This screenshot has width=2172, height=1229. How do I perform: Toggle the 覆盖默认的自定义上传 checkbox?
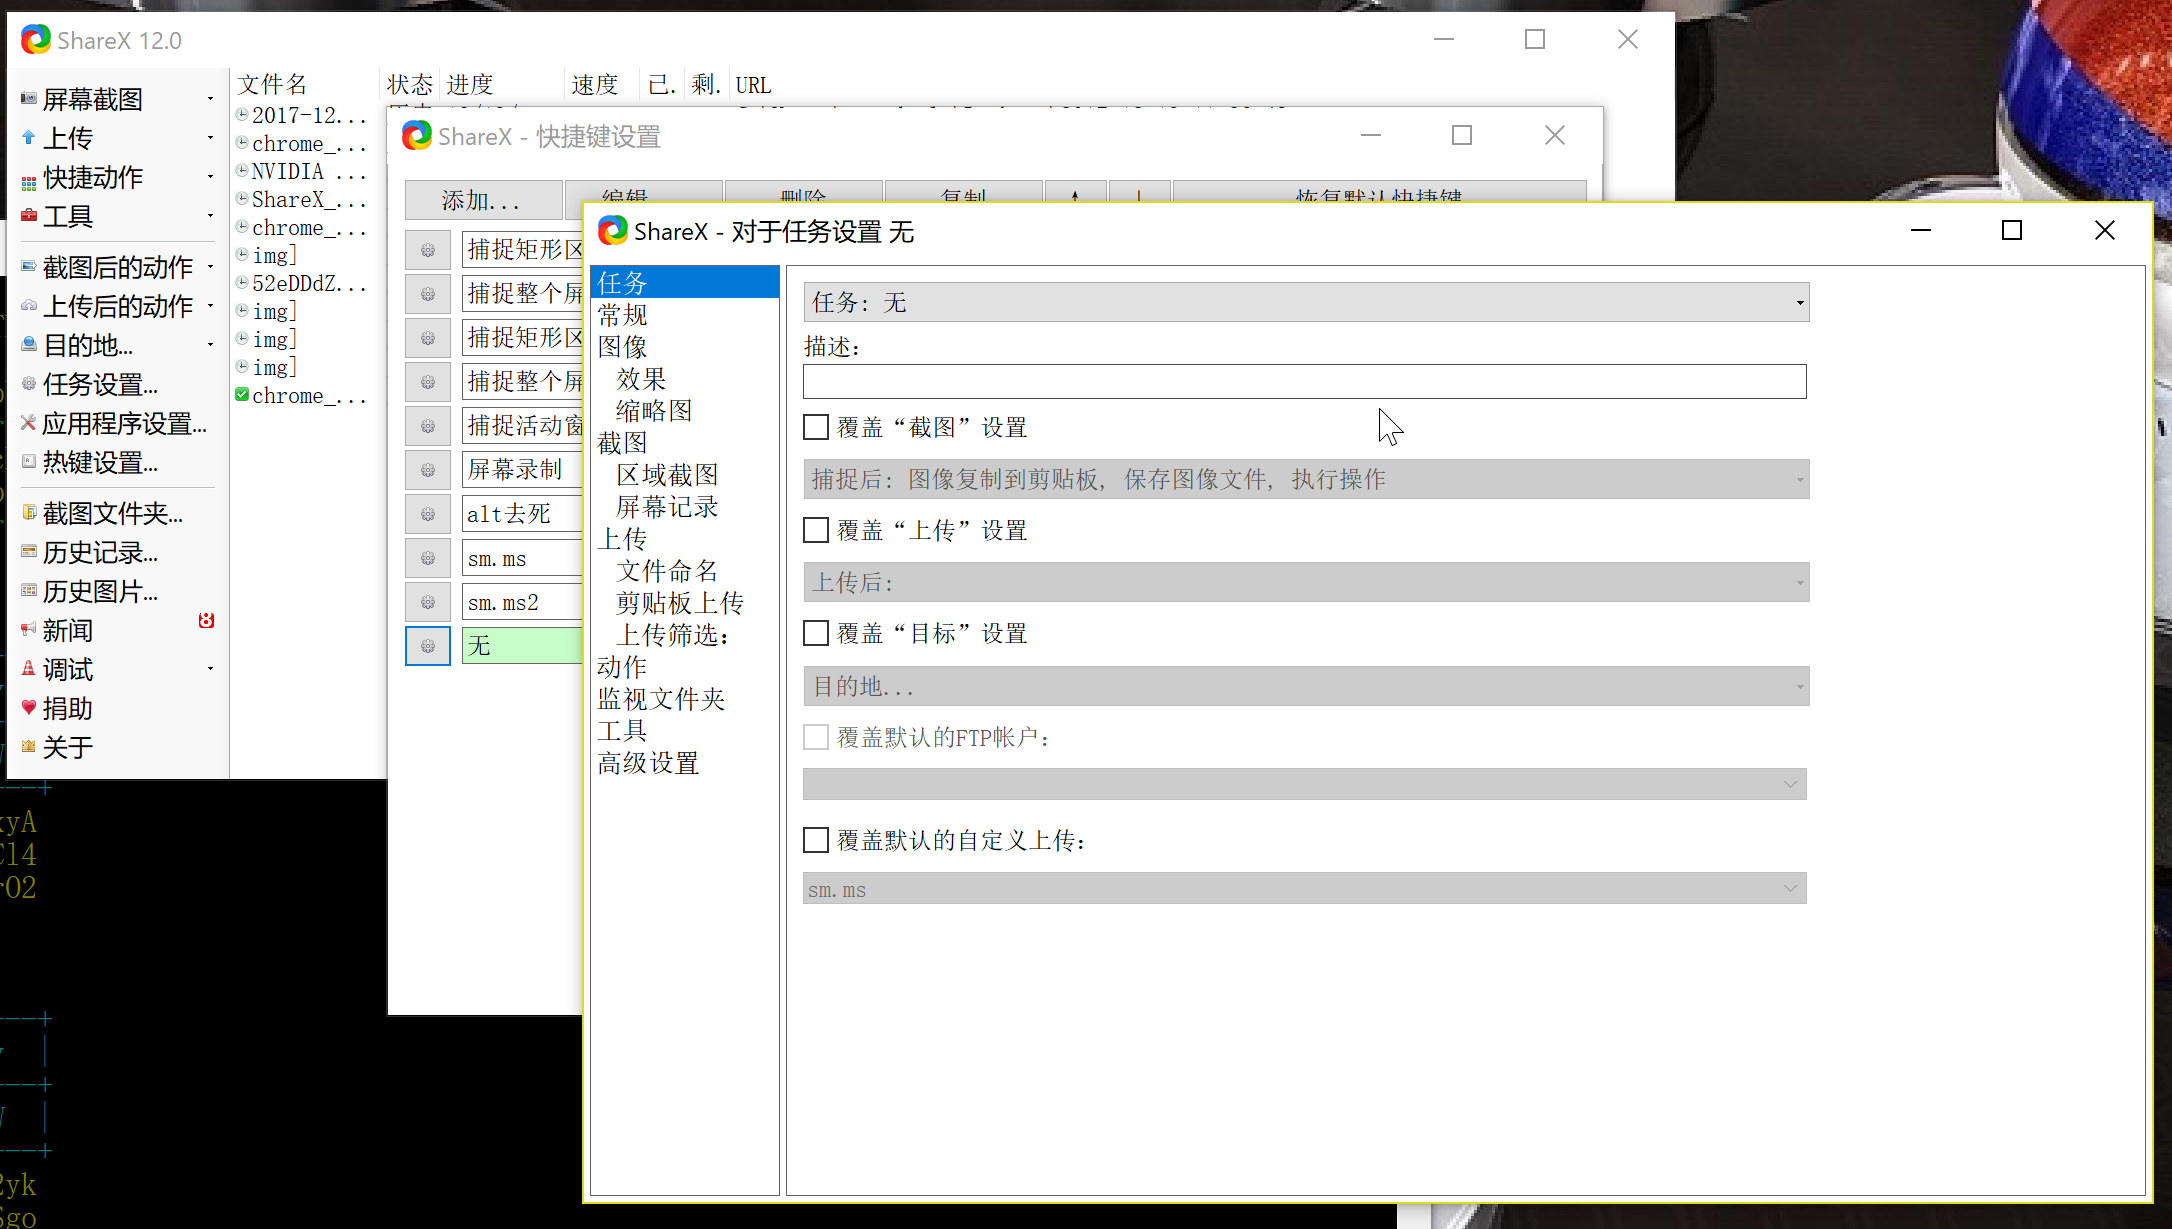coord(816,841)
